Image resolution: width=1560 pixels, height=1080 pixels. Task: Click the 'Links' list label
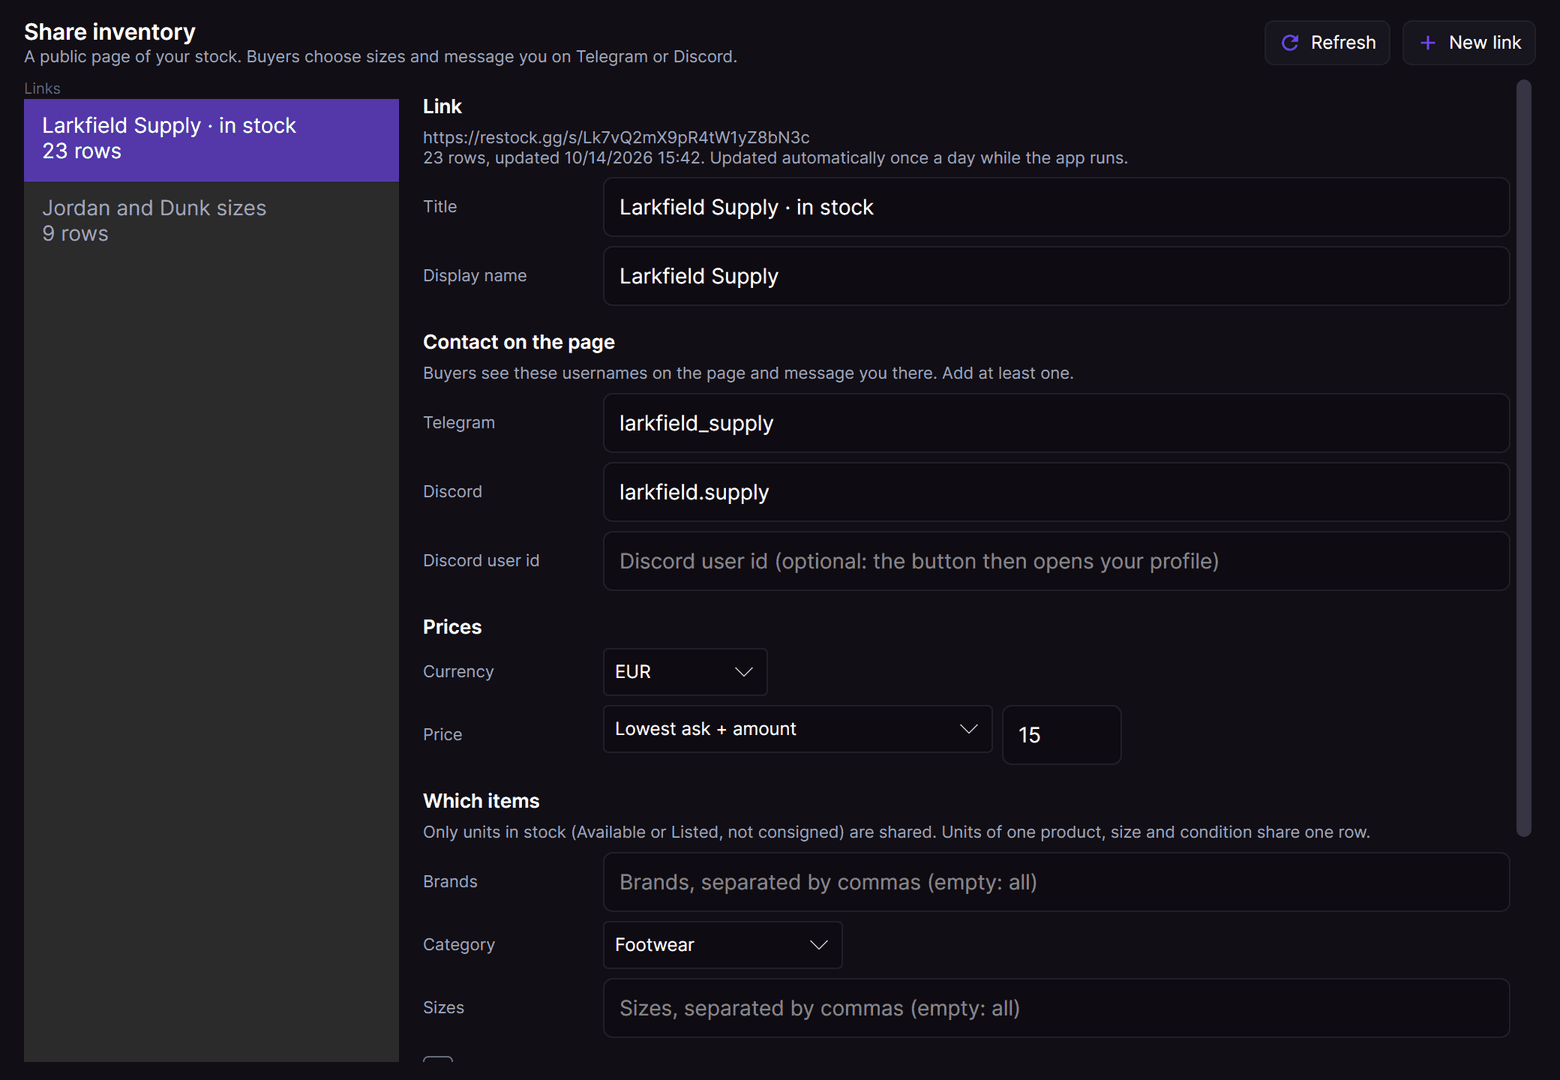(42, 88)
